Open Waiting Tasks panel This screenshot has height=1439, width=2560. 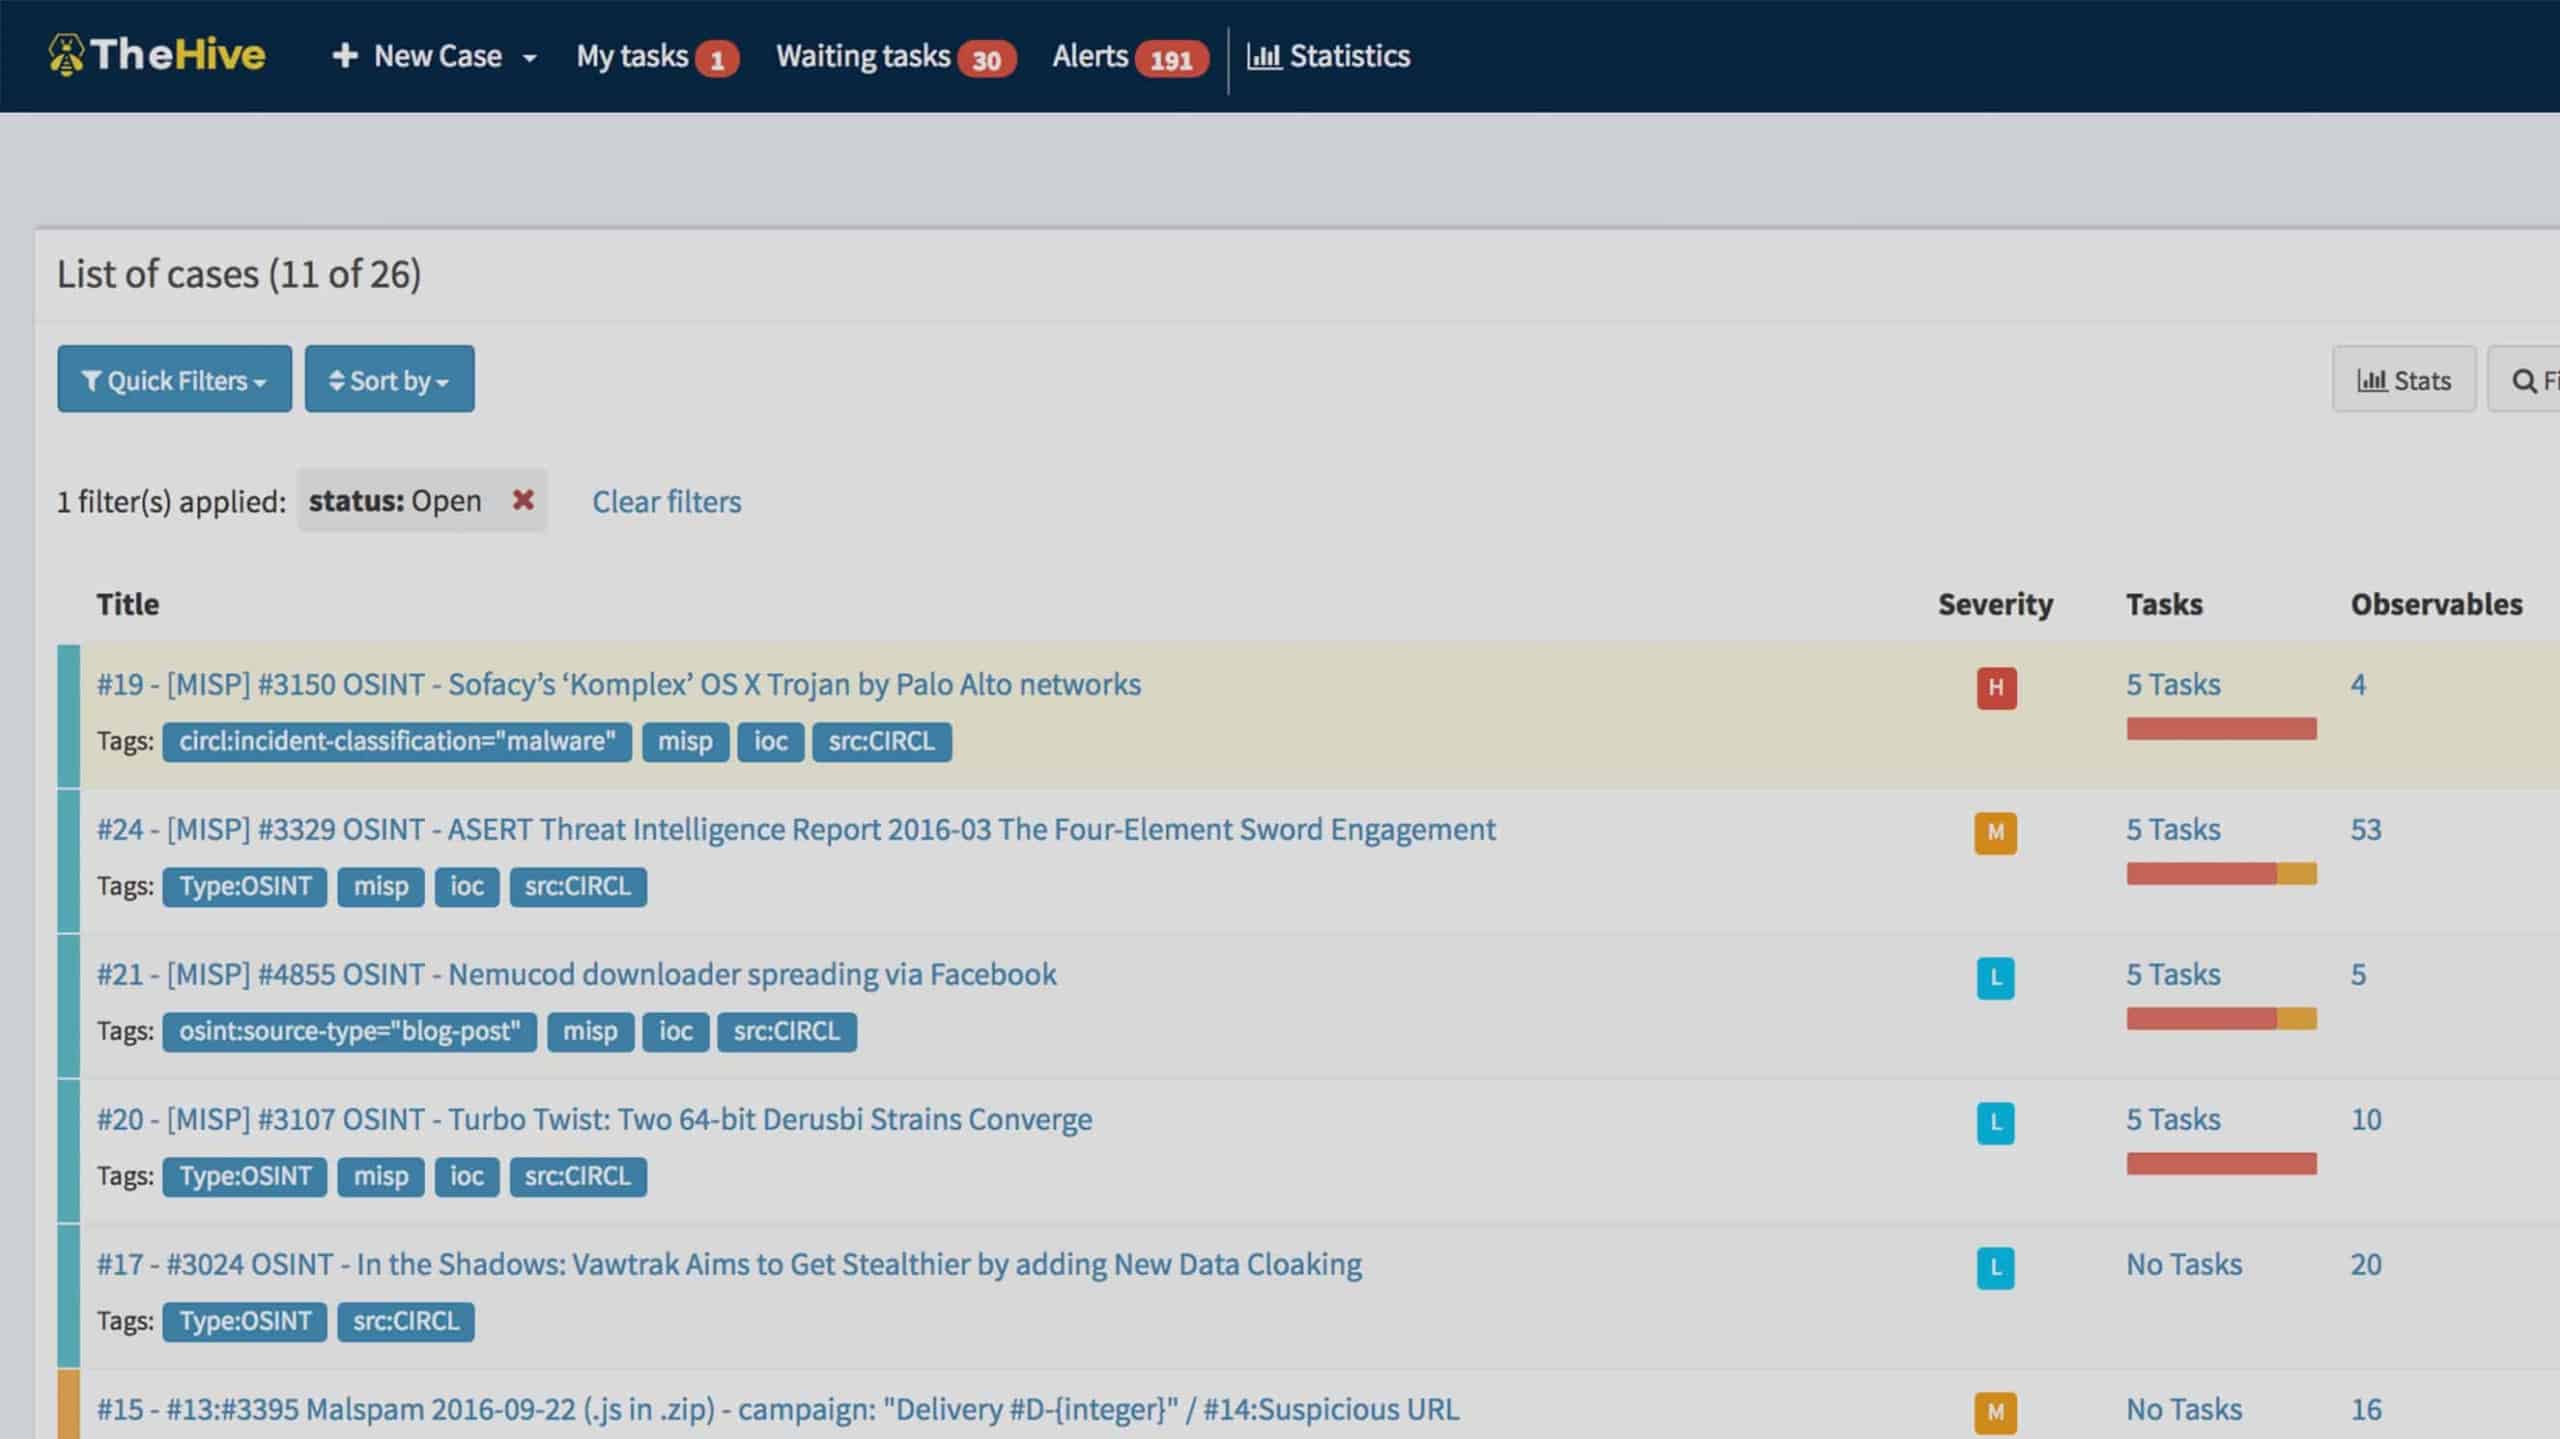pyautogui.click(x=893, y=55)
